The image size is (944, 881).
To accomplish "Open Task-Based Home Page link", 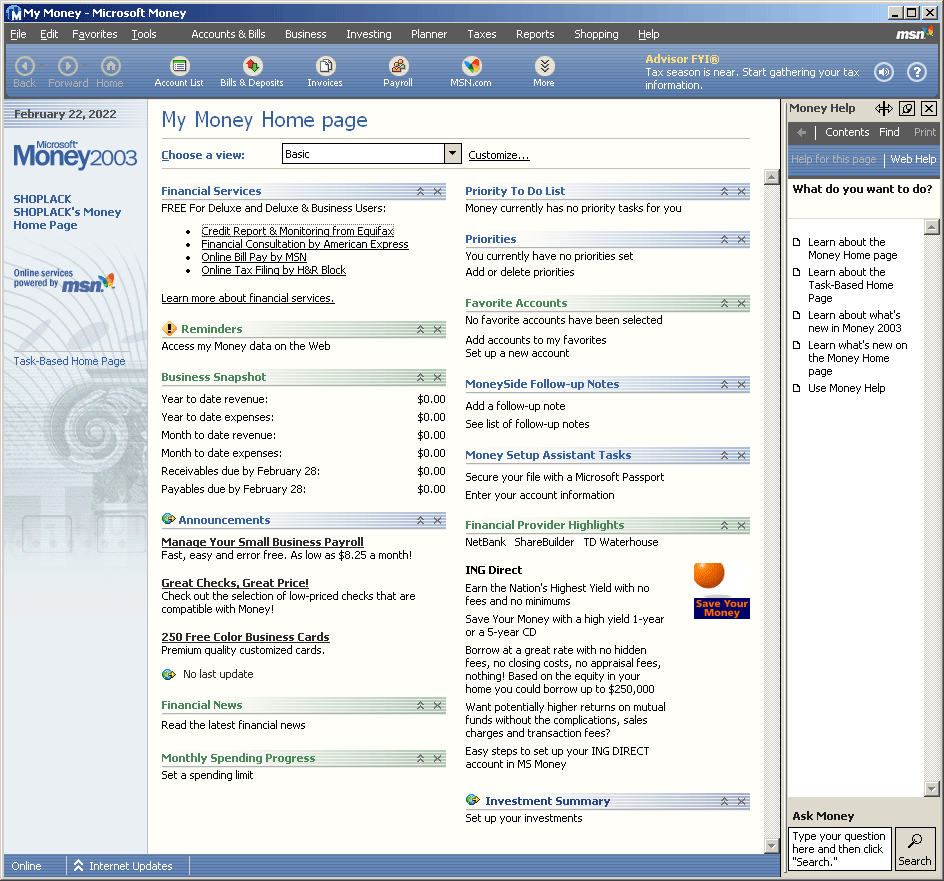I will [69, 361].
